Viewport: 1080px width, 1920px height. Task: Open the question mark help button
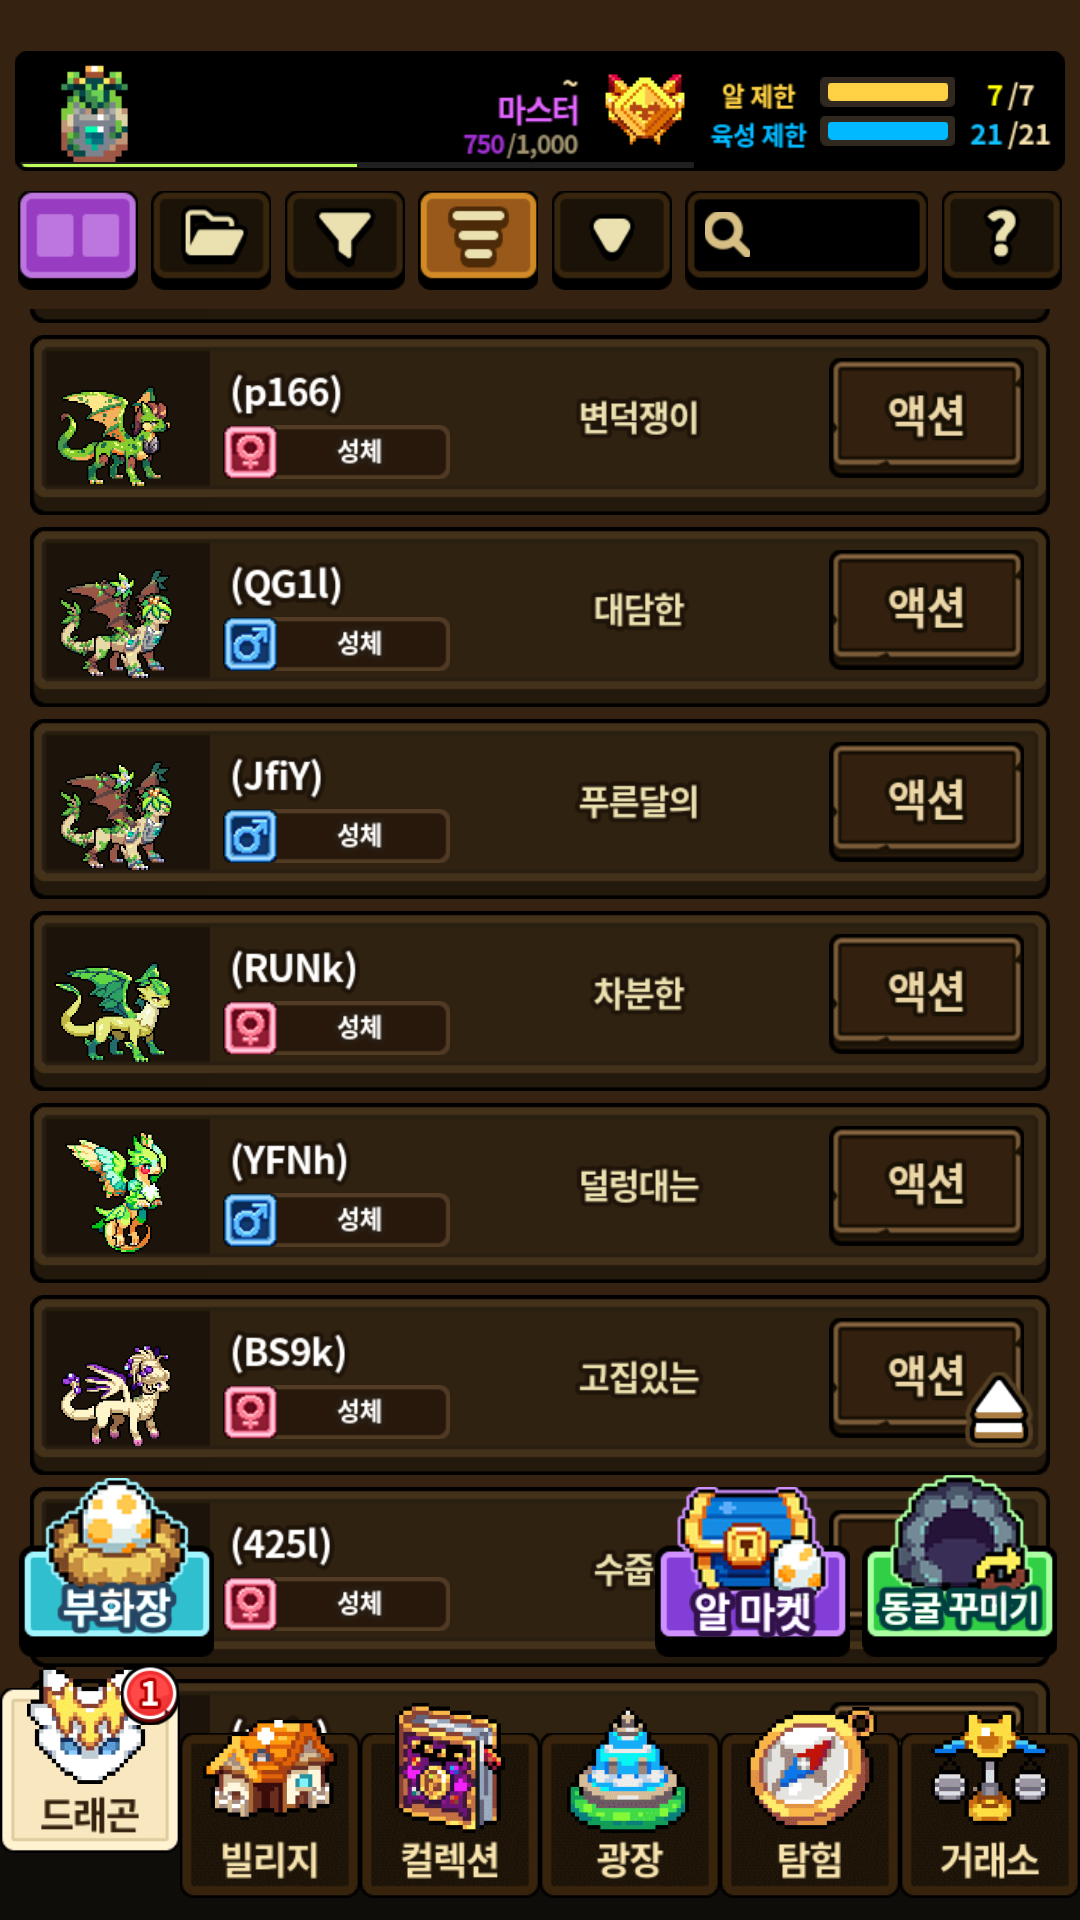pos(1001,237)
